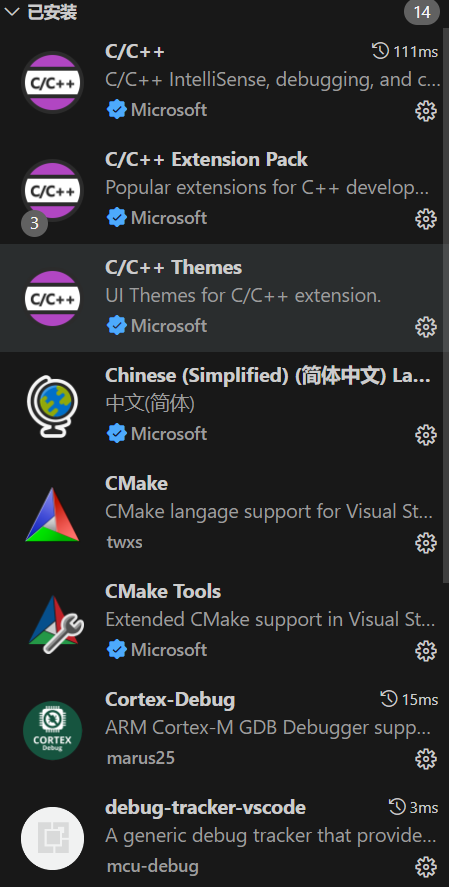This screenshot has width=449, height=887.
Task: Open manage gear for debug-tracker-vscode
Action: point(426,867)
